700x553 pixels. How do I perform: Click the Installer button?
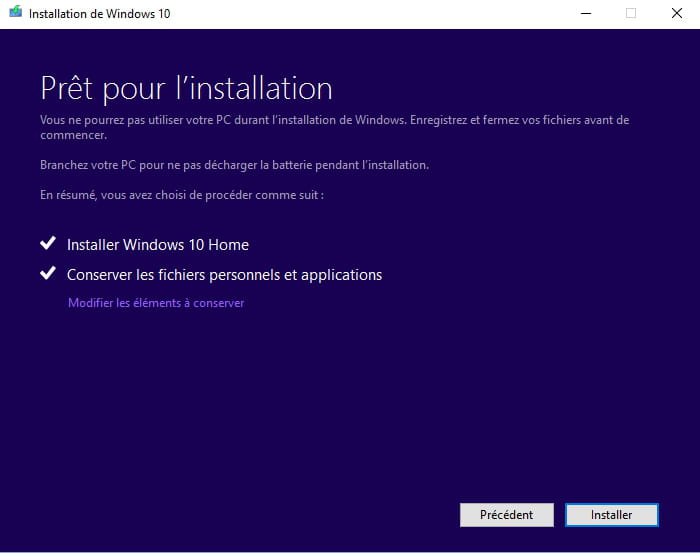(612, 515)
